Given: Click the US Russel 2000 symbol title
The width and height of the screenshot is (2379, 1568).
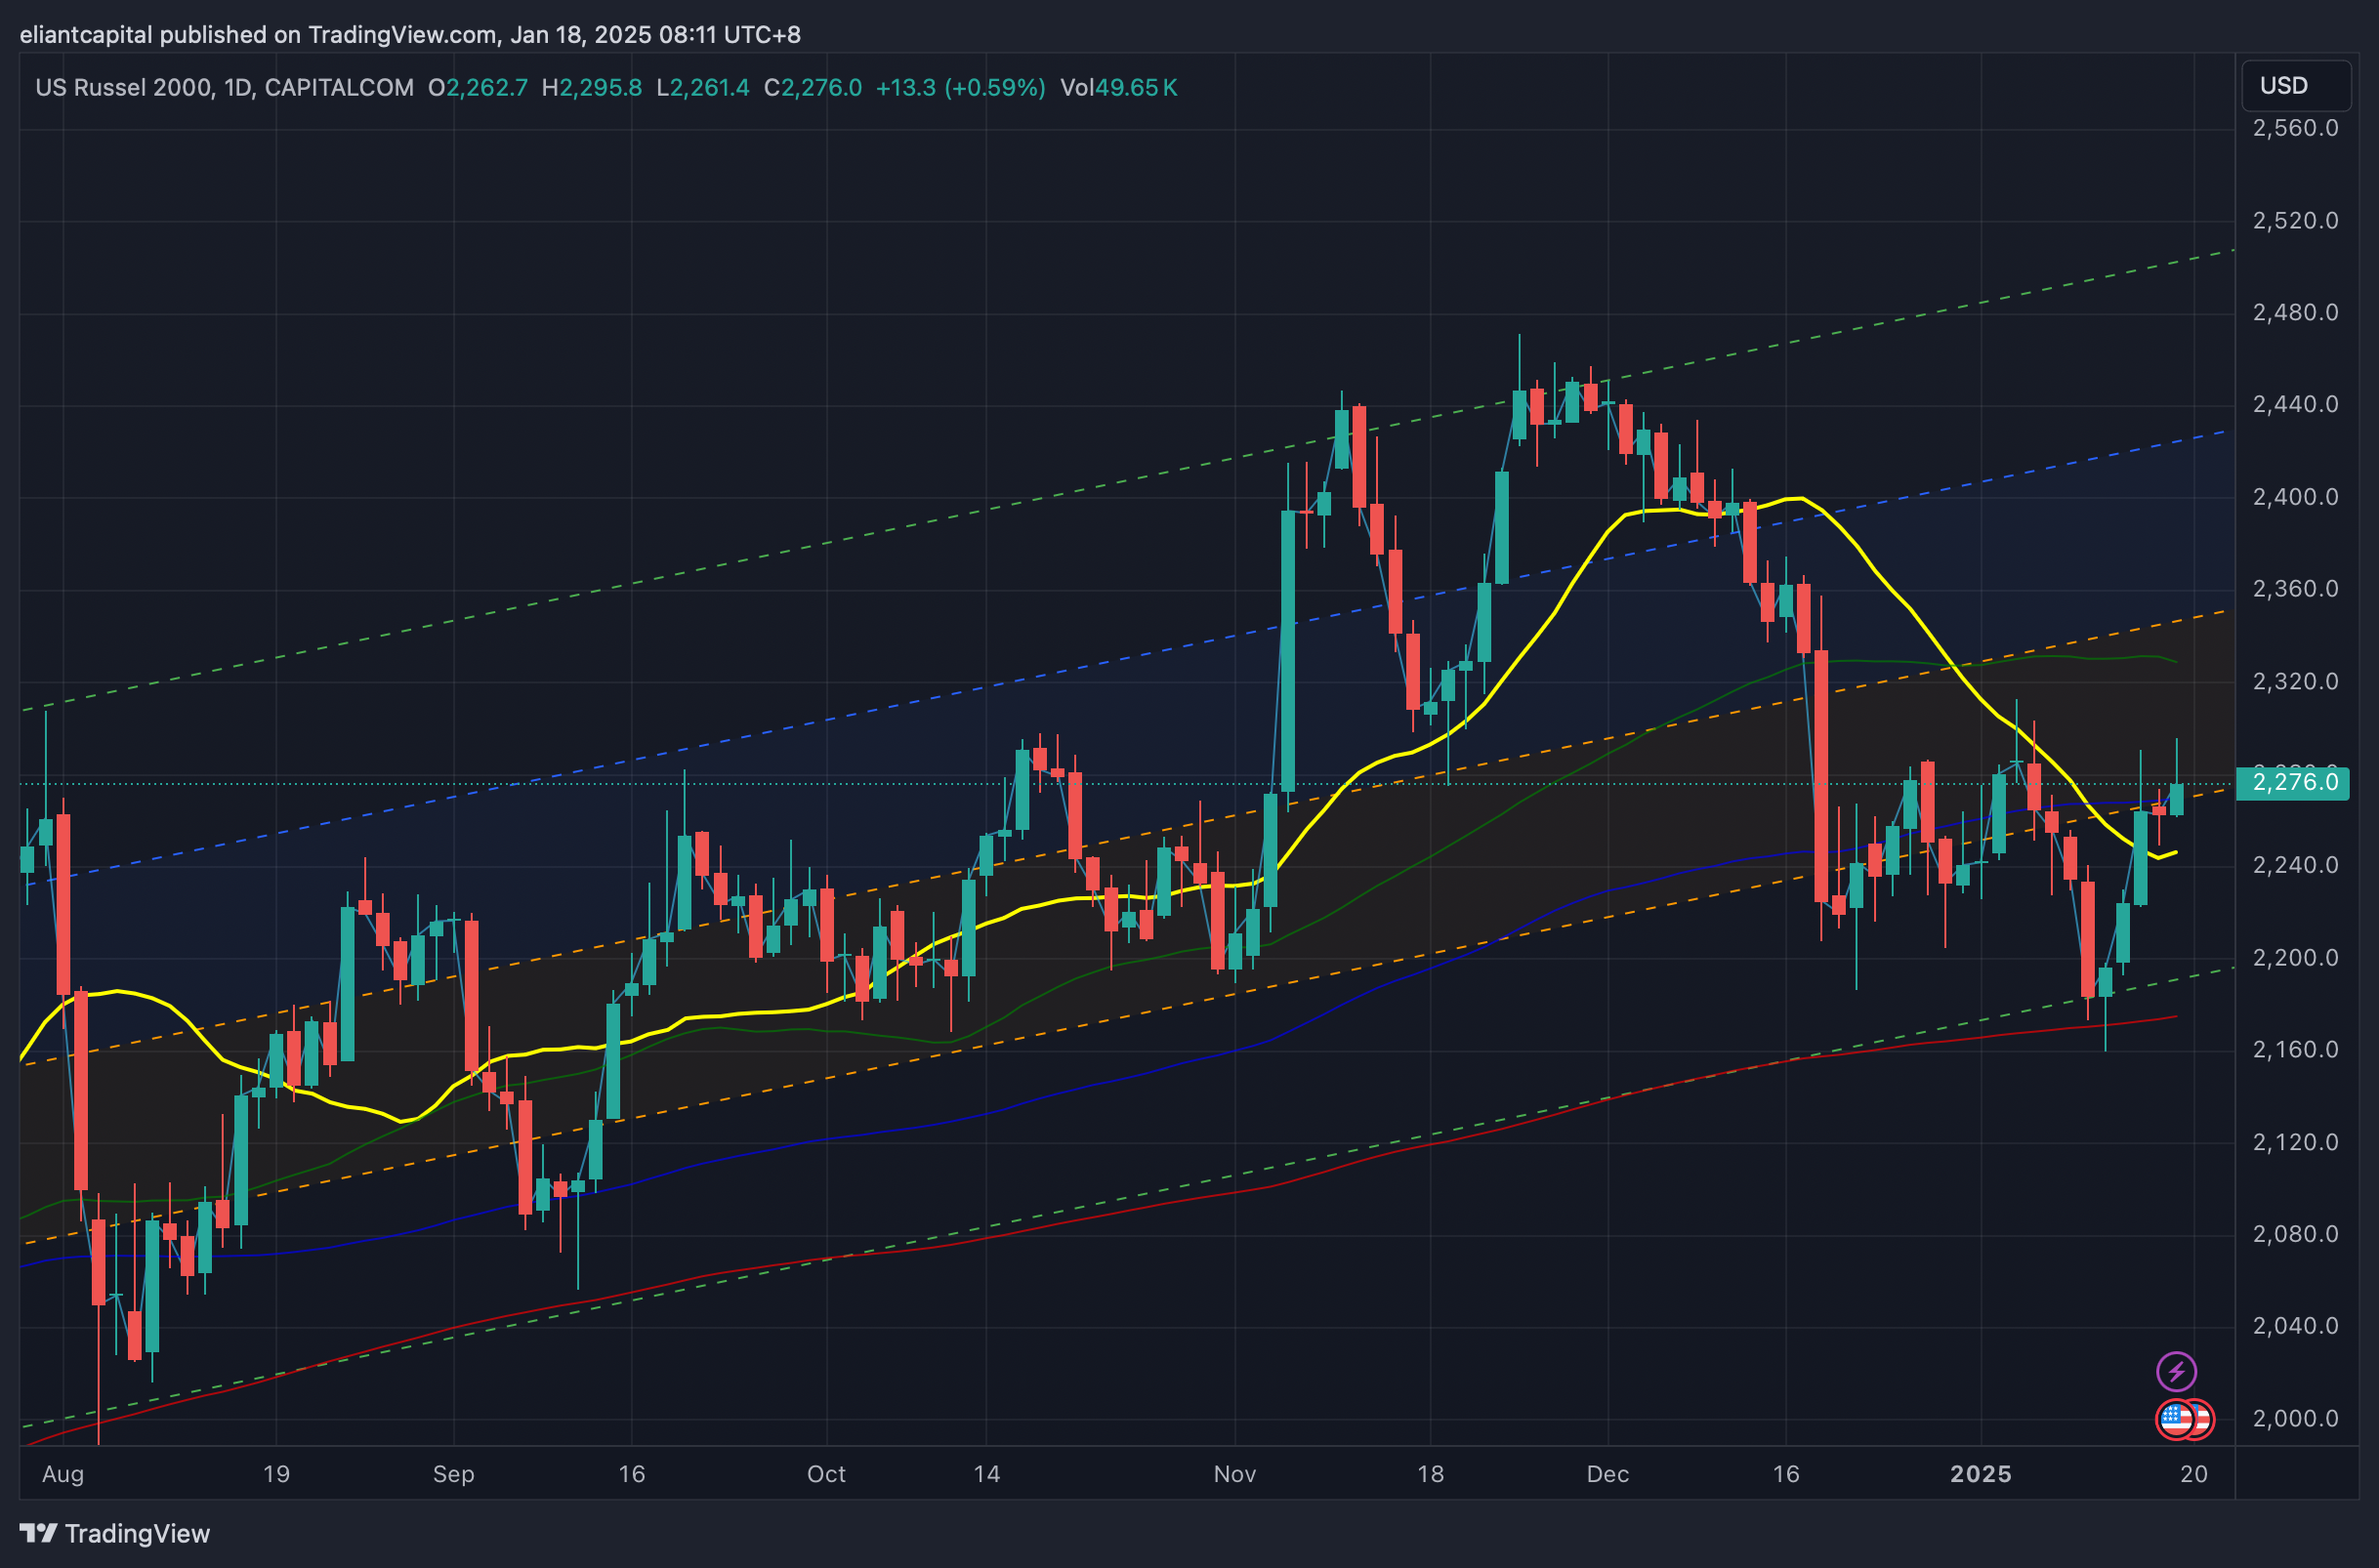Looking at the screenshot, I should click(124, 88).
